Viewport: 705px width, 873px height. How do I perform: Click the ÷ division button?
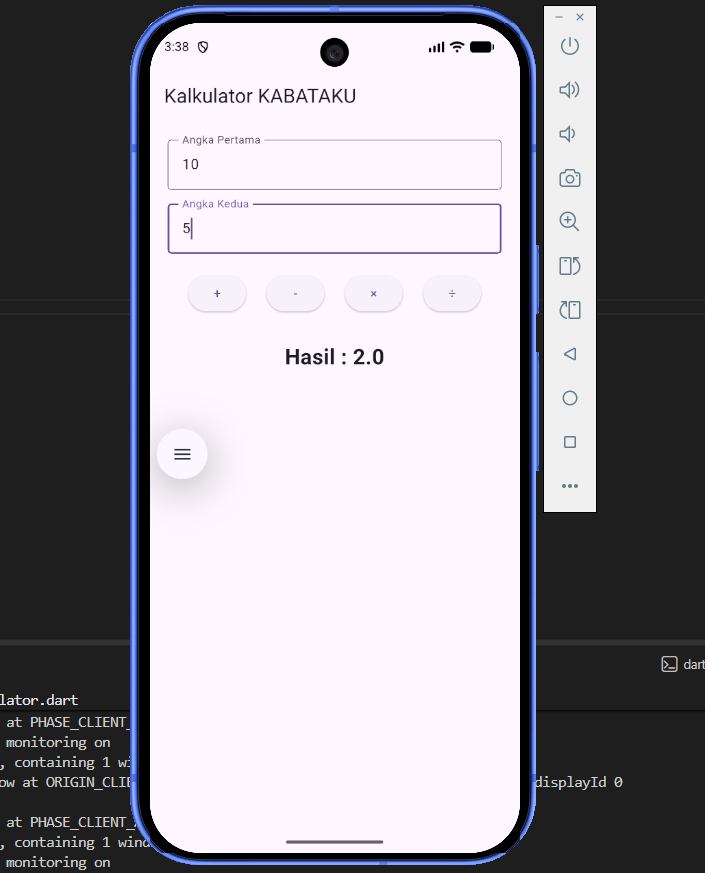[x=452, y=293]
